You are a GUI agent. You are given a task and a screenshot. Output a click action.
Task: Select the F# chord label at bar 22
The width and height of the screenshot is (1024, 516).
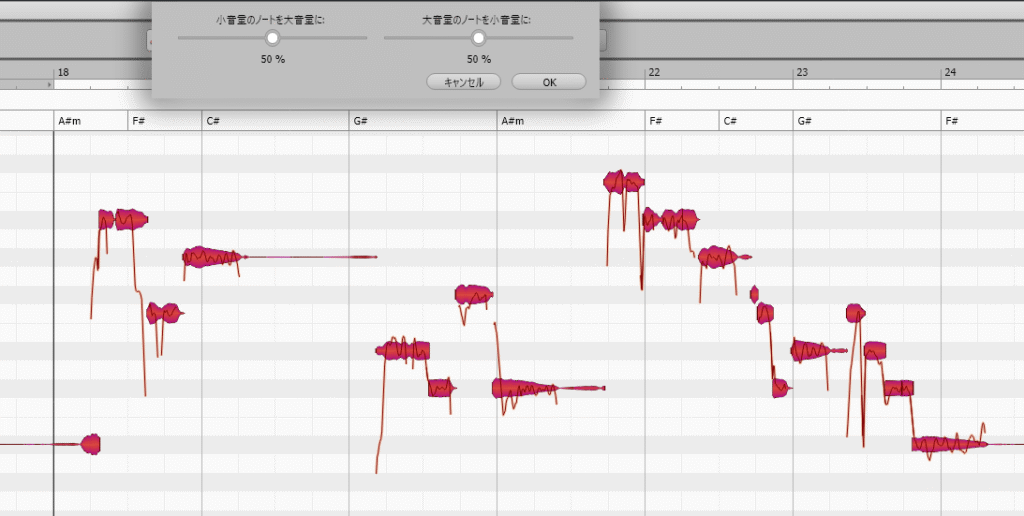pyautogui.click(x=656, y=121)
